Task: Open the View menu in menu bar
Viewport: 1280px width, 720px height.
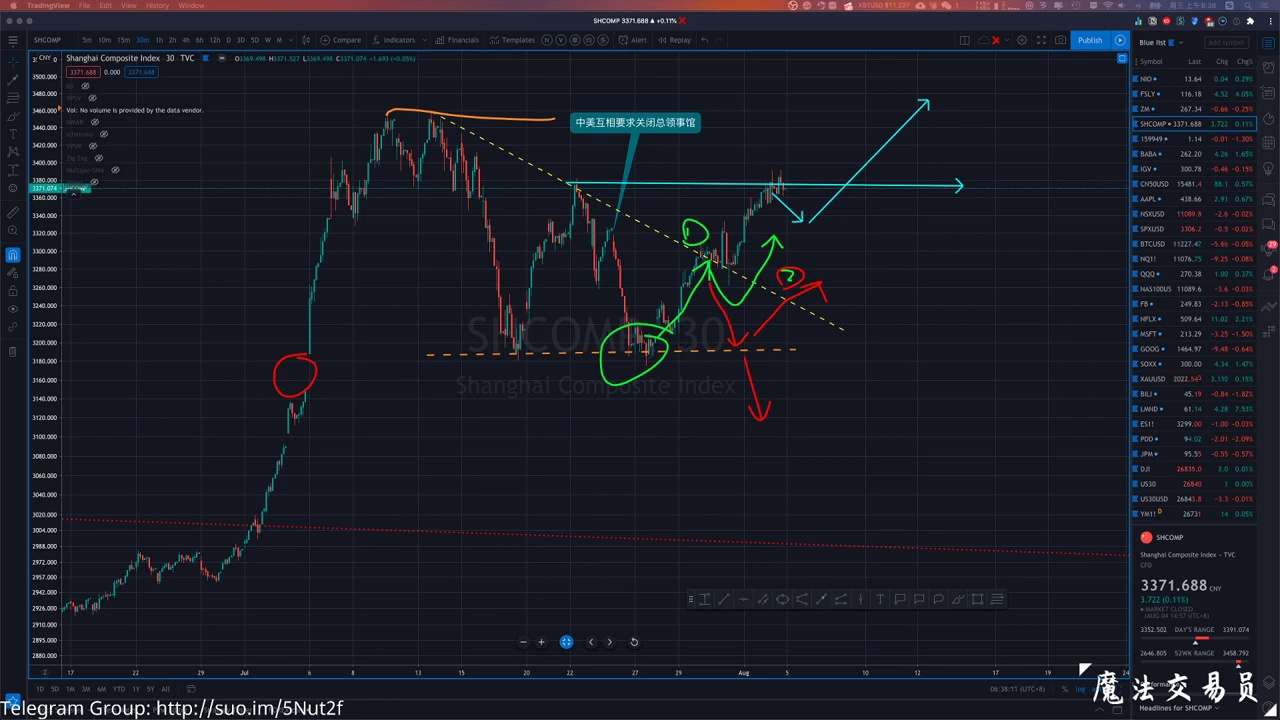Action: pyautogui.click(x=129, y=5)
